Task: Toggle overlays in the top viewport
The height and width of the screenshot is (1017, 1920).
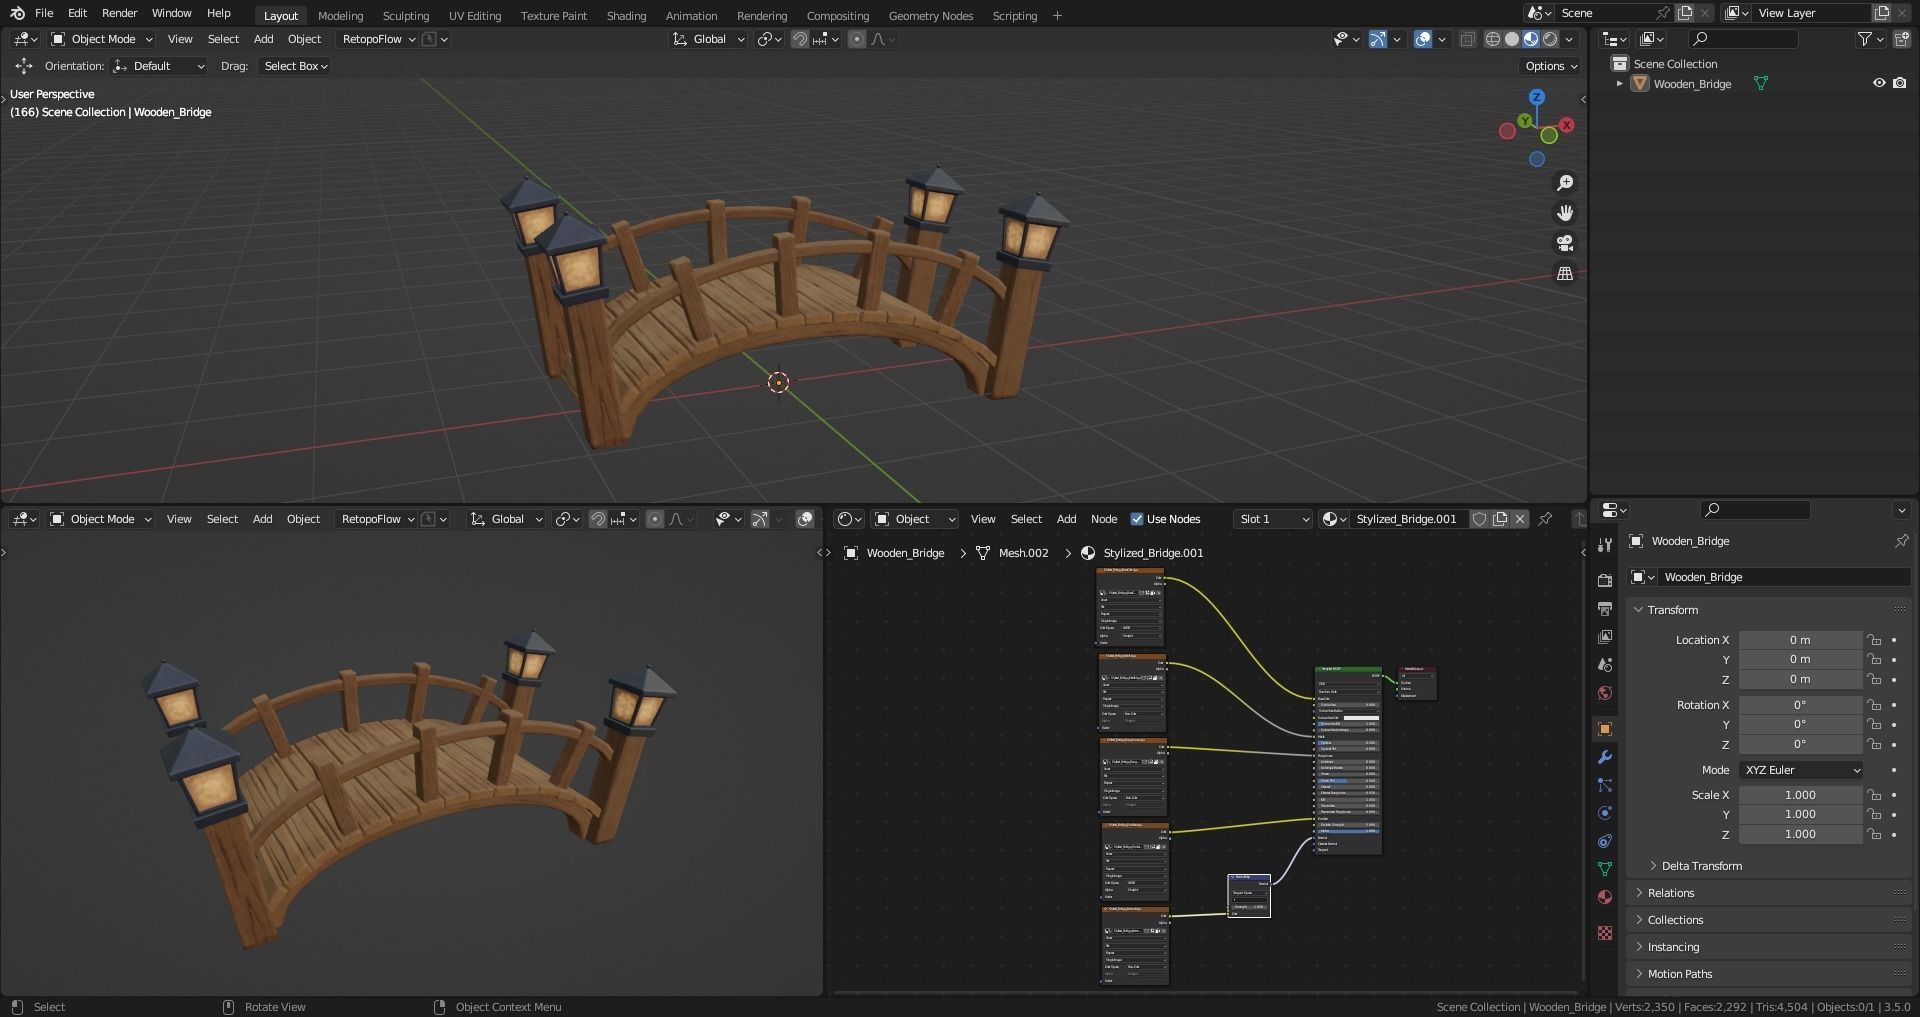Action: [1423, 39]
